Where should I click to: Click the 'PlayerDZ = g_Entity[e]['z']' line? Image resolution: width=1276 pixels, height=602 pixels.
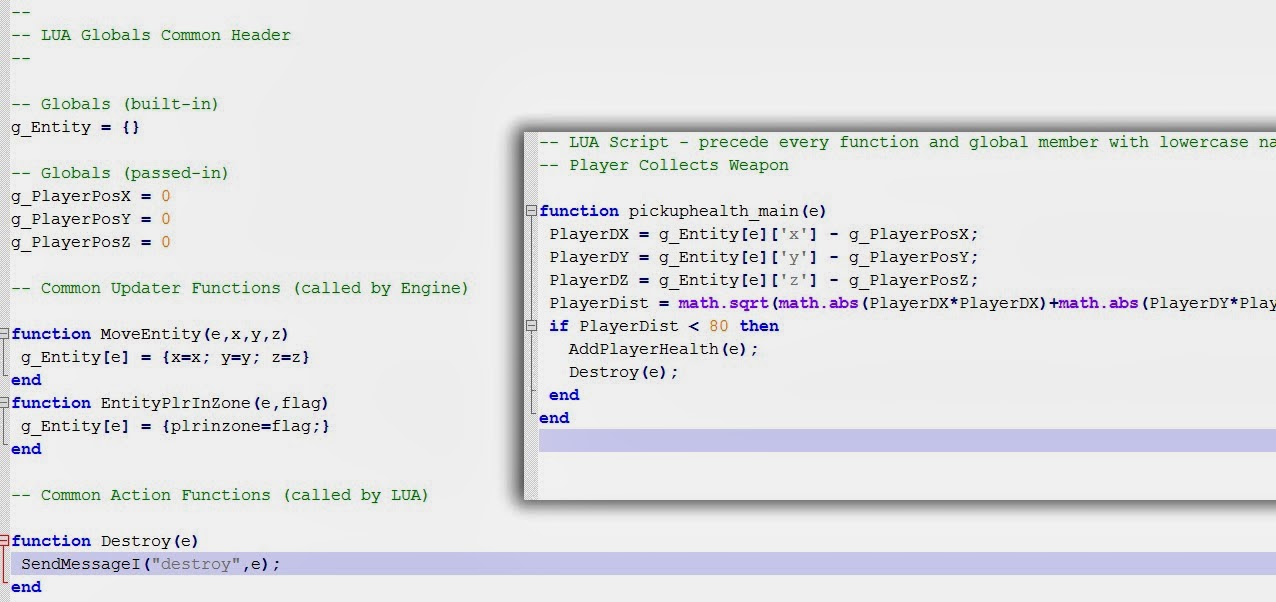coord(764,280)
